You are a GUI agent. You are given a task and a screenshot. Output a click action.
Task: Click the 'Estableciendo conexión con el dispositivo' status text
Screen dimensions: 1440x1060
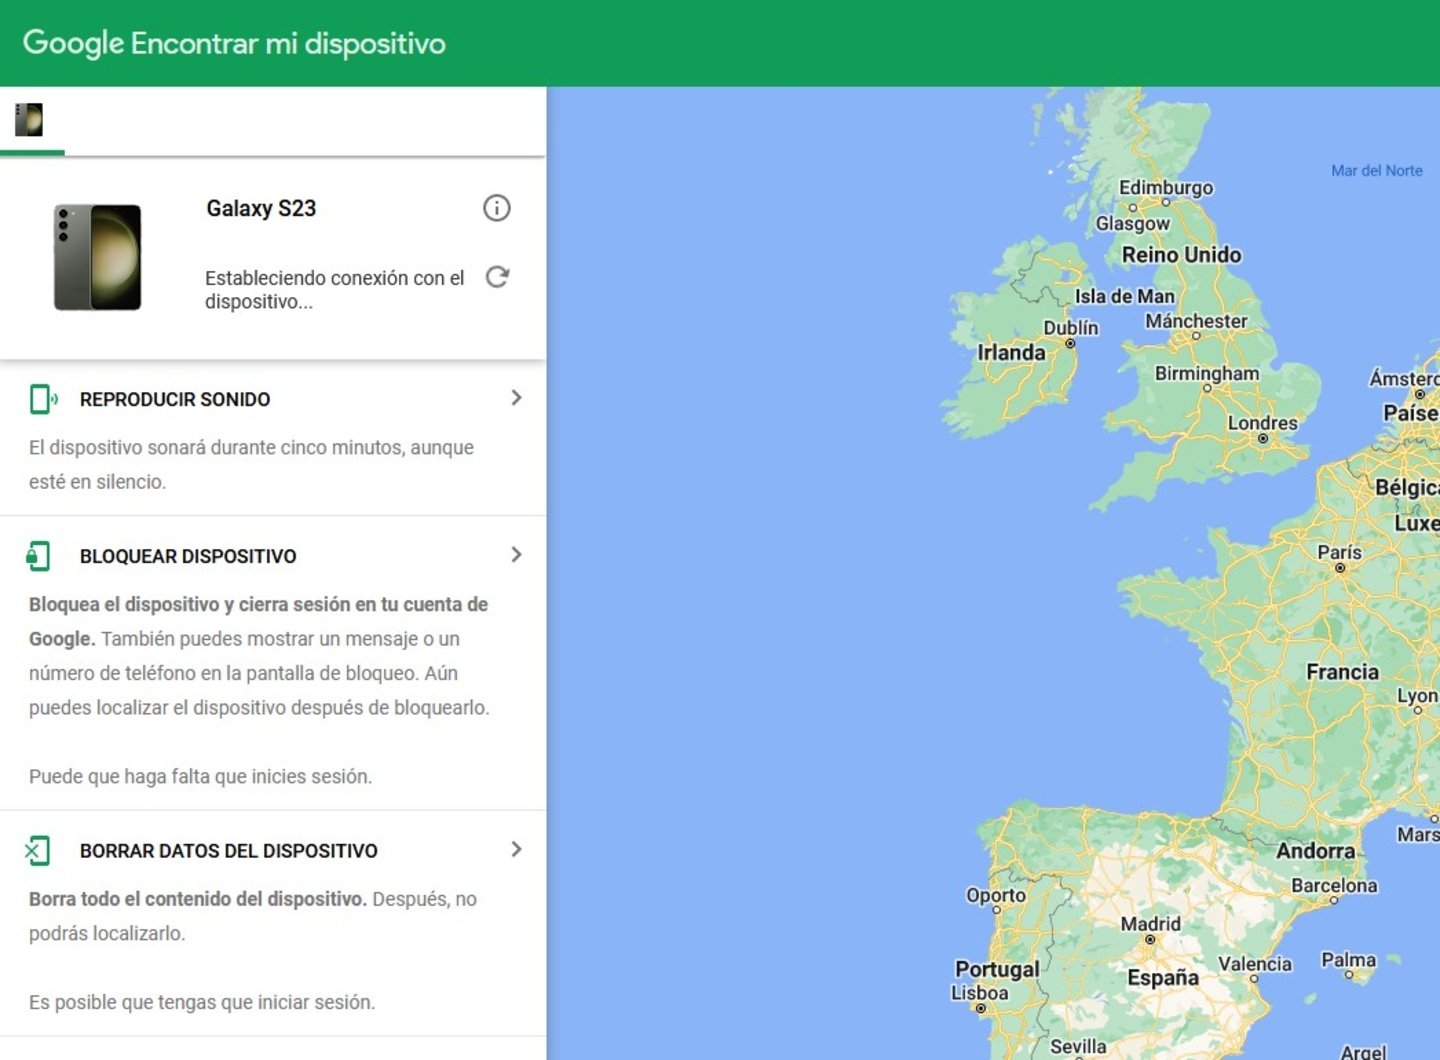tap(335, 289)
